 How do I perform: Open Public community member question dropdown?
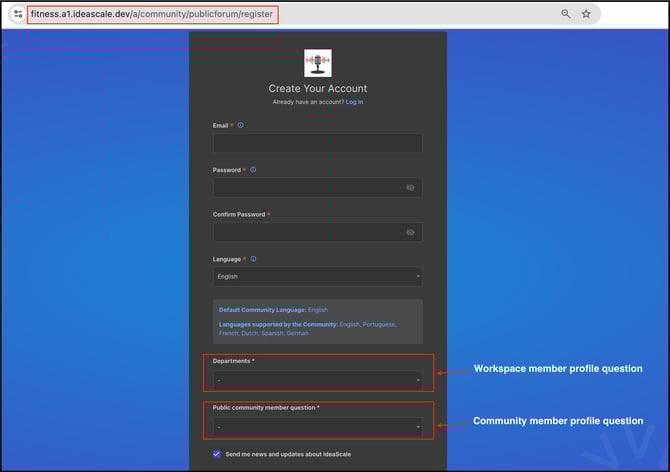coord(317,427)
